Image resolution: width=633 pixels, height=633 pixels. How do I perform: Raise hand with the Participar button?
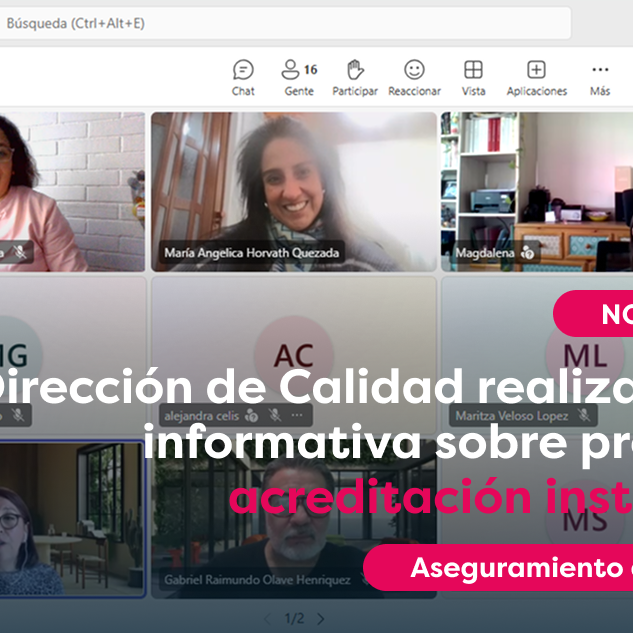click(x=355, y=78)
